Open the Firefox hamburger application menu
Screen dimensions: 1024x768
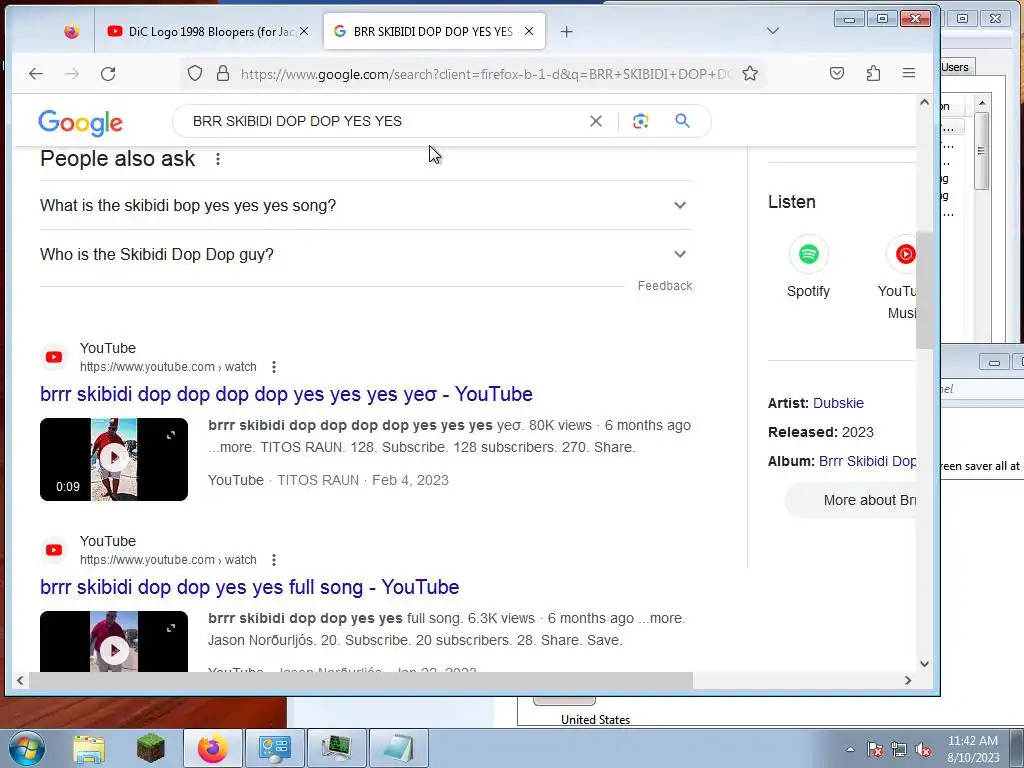click(x=908, y=73)
